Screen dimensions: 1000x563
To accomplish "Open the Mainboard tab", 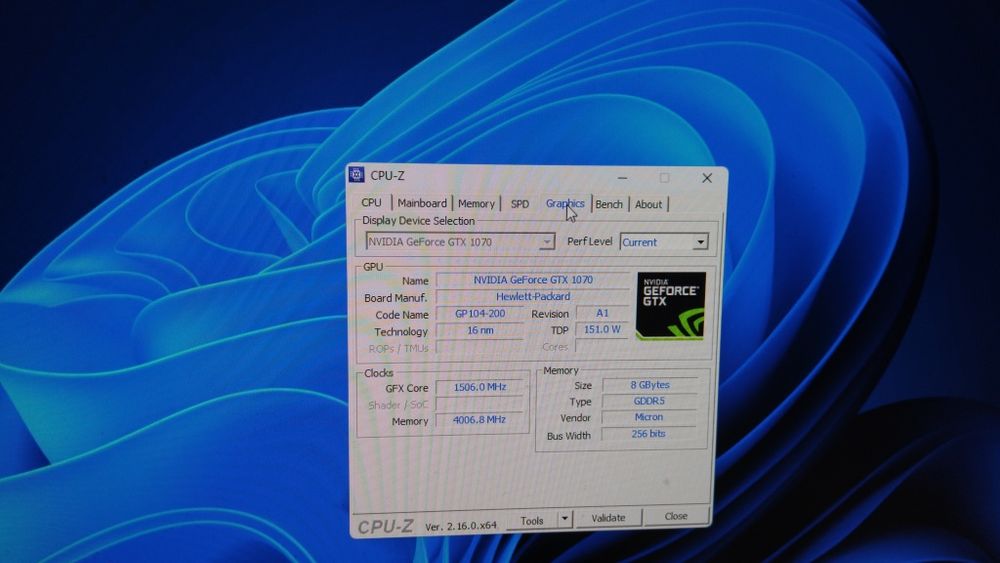I will 422,203.
